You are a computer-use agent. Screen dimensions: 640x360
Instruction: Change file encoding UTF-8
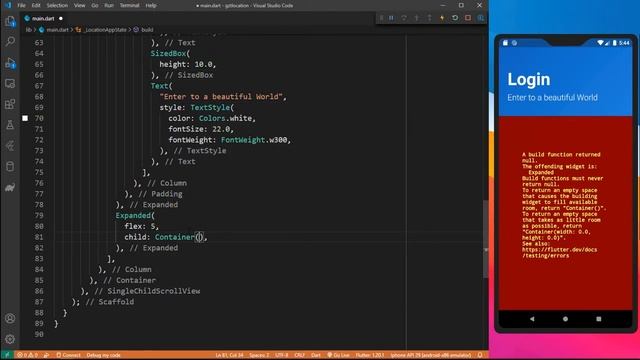pyautogui.click(x=281, y=355)
